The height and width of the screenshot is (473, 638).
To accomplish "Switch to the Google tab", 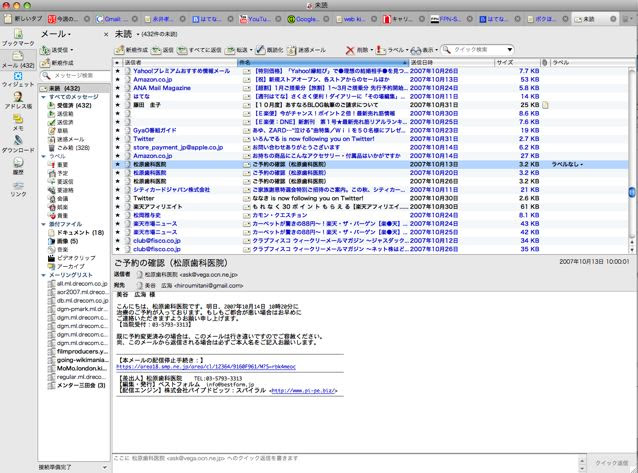I will pos(309,19).
